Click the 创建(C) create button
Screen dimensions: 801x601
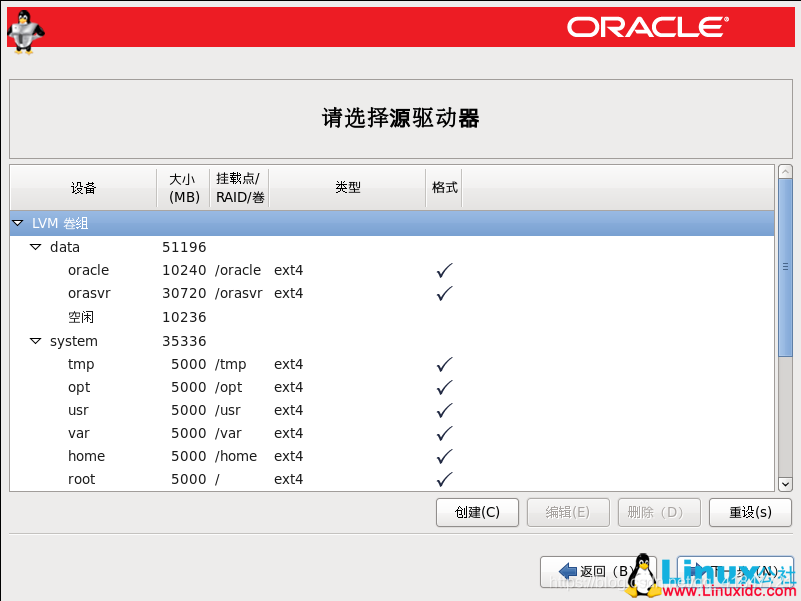[x=477, y=512]
